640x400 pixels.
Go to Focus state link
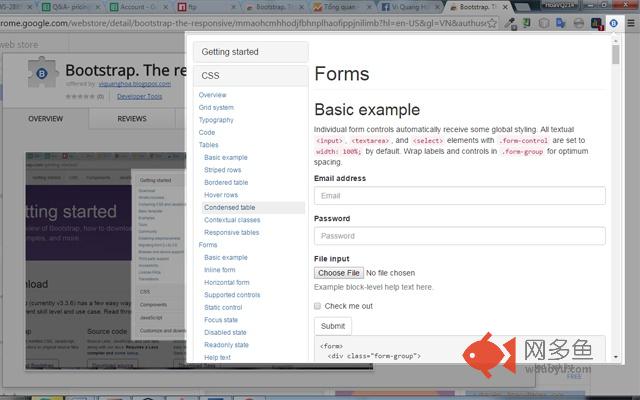pyautogui.click(x=221, y=320)
